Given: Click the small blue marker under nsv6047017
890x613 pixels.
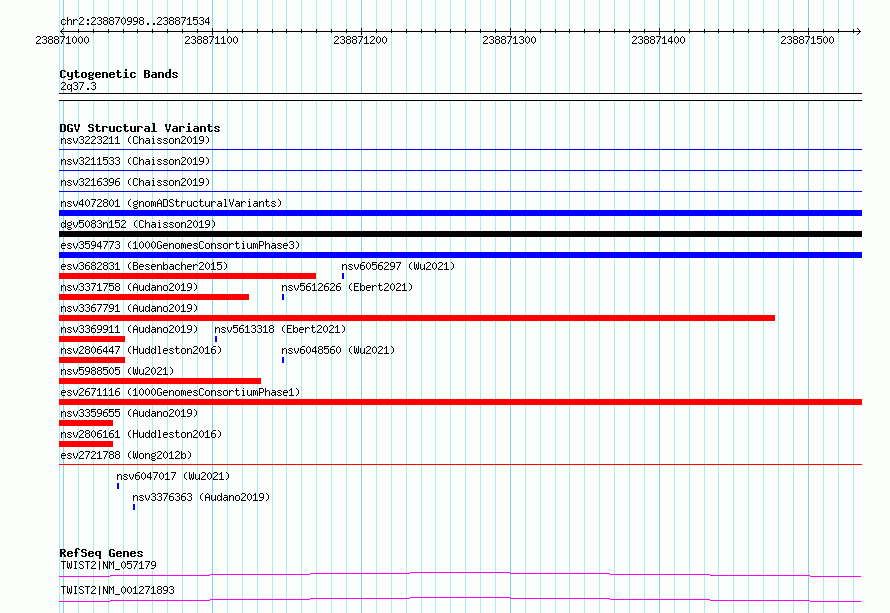Looking at the screenshot, I should 118,486.
